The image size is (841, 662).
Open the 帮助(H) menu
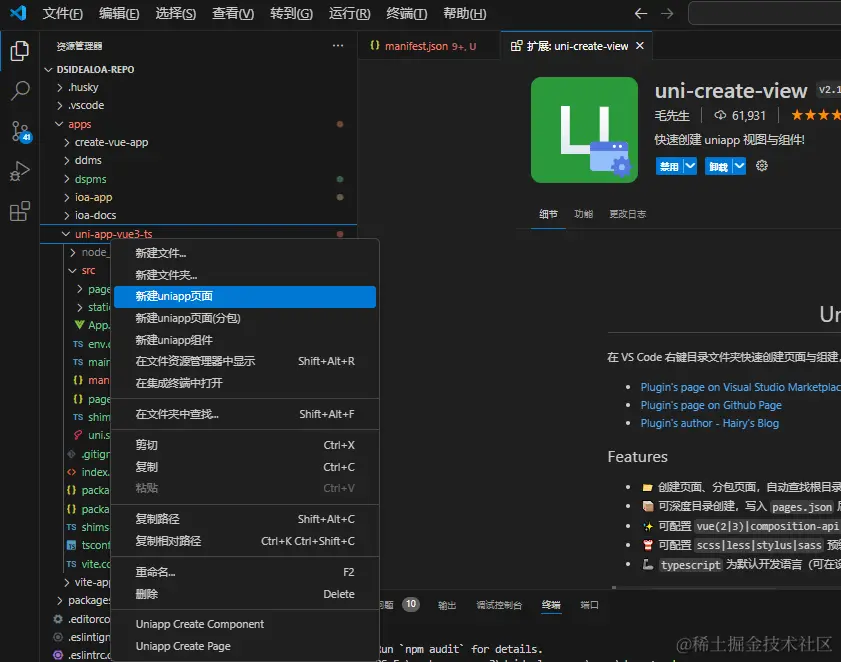tap(464, 13)
